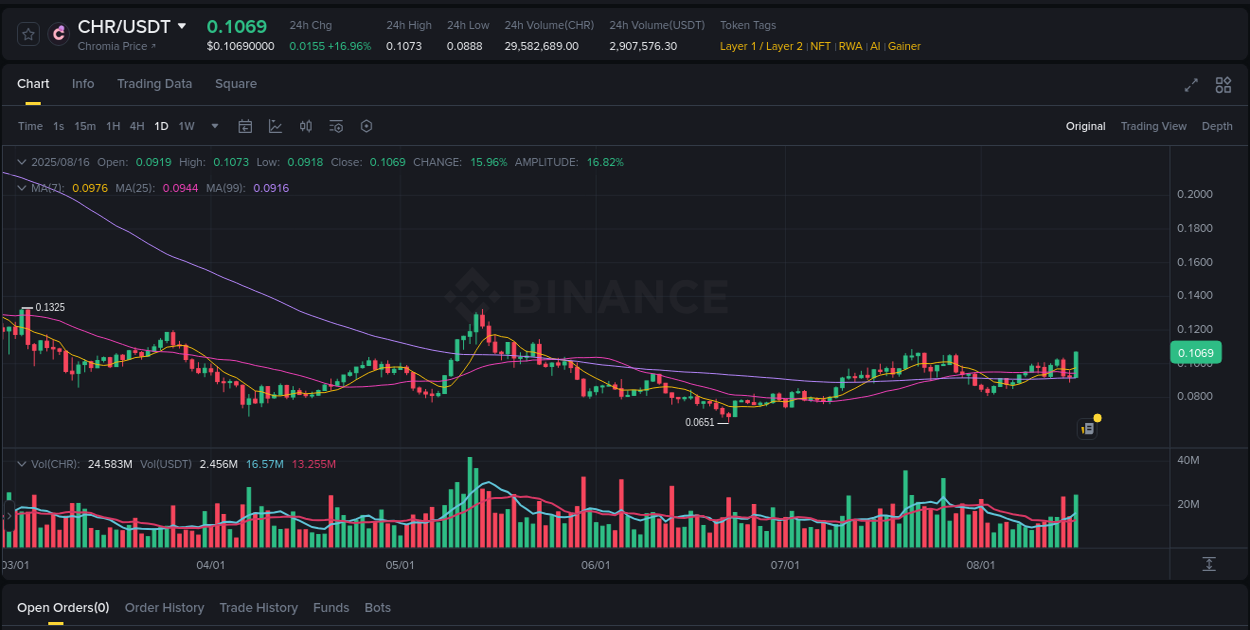Click the star to favorite CHR/USDT
Image resolution: width=1250 pixels, height=630 pixels.
click(28, 33)
